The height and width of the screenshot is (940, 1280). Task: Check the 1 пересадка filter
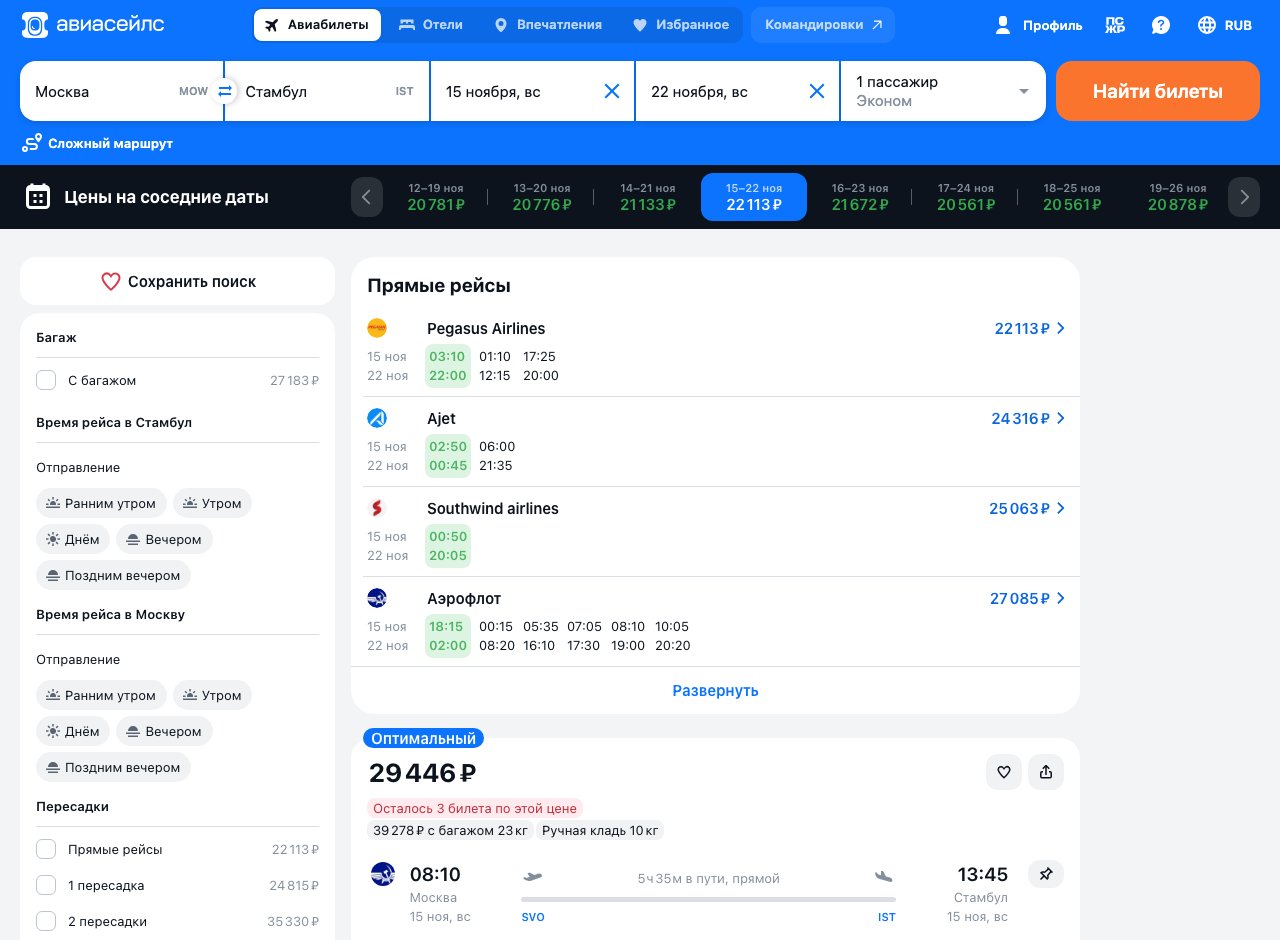coord(46,885)
